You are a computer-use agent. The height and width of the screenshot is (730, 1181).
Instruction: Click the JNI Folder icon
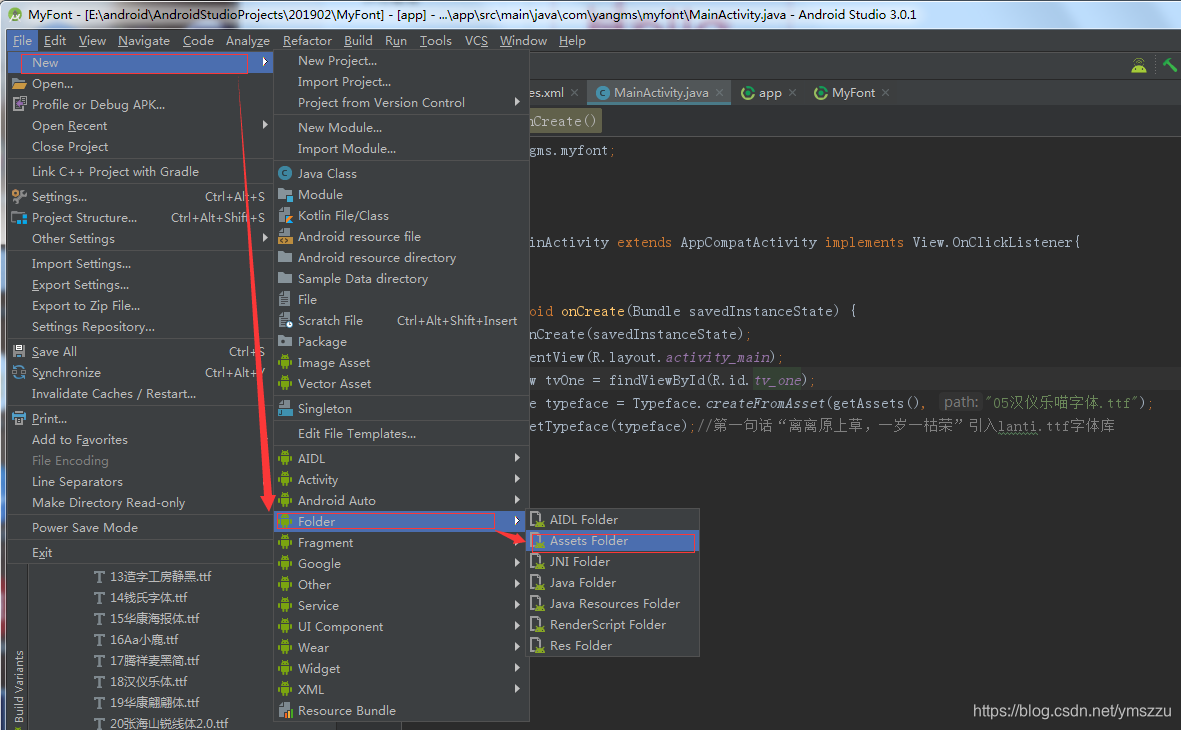537,561
